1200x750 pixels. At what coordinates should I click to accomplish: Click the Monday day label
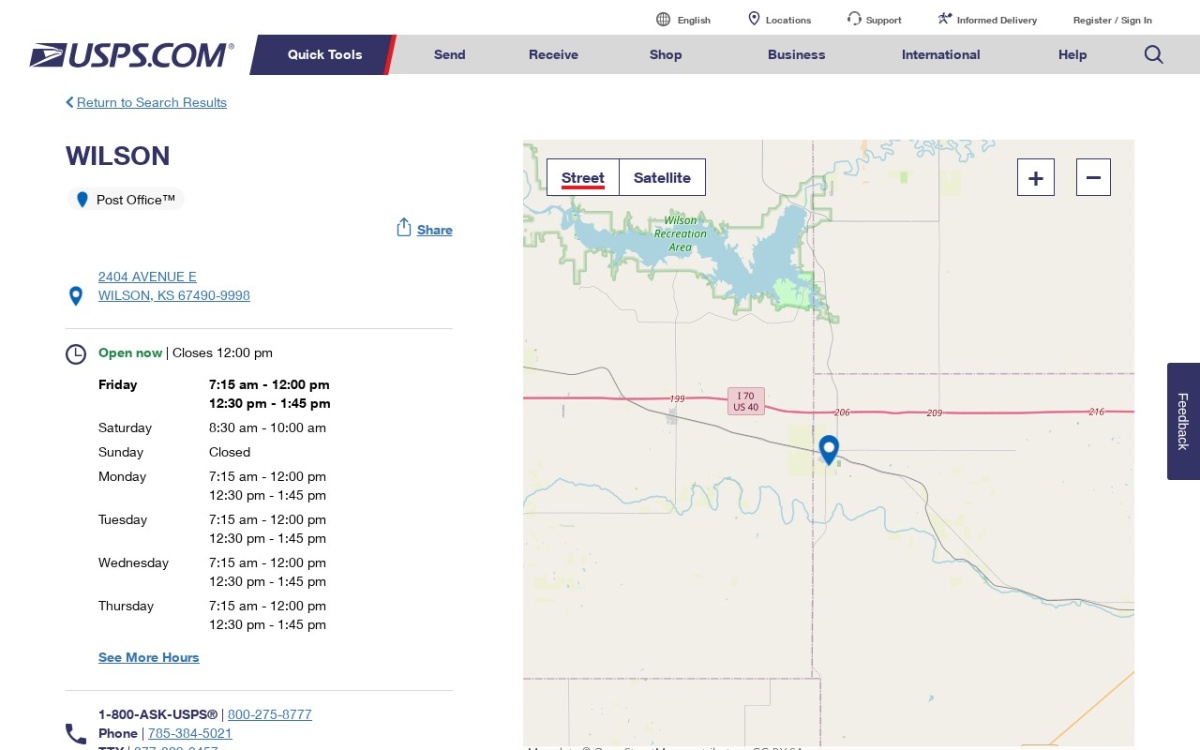tap(122, 477)
